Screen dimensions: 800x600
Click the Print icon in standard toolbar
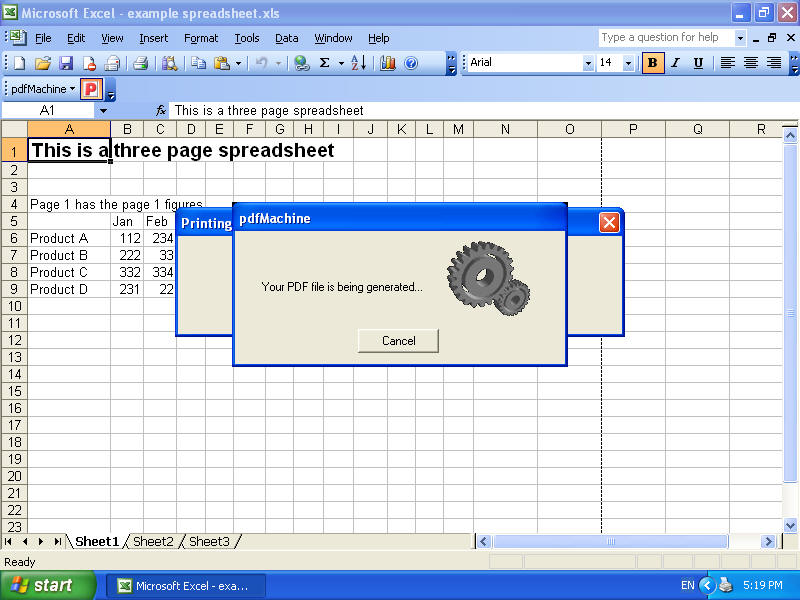pos(141,63)
